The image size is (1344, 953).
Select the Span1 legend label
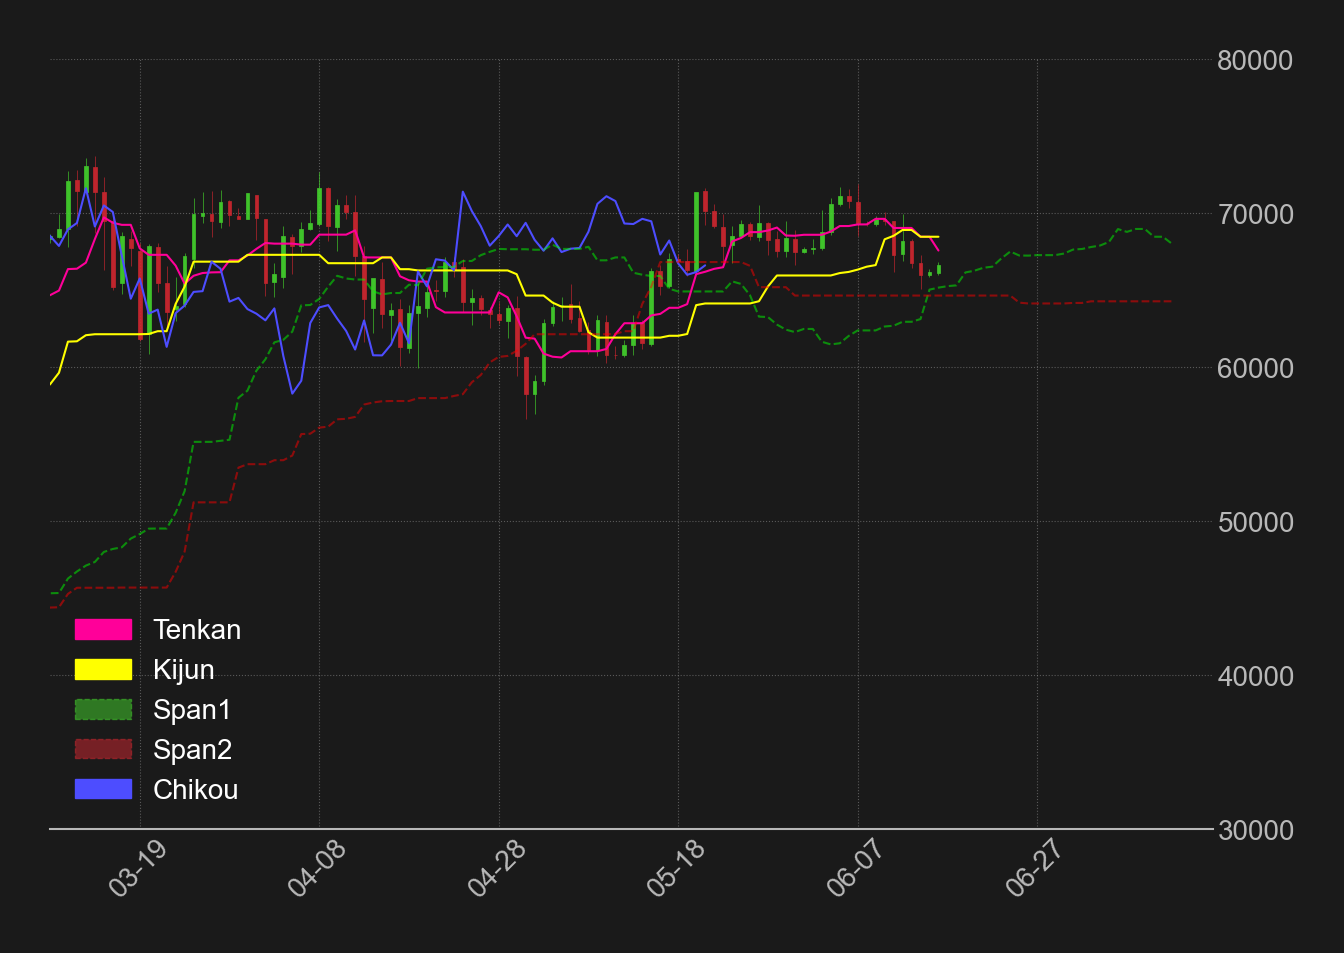pyautogui.click(x=192, y=710)
